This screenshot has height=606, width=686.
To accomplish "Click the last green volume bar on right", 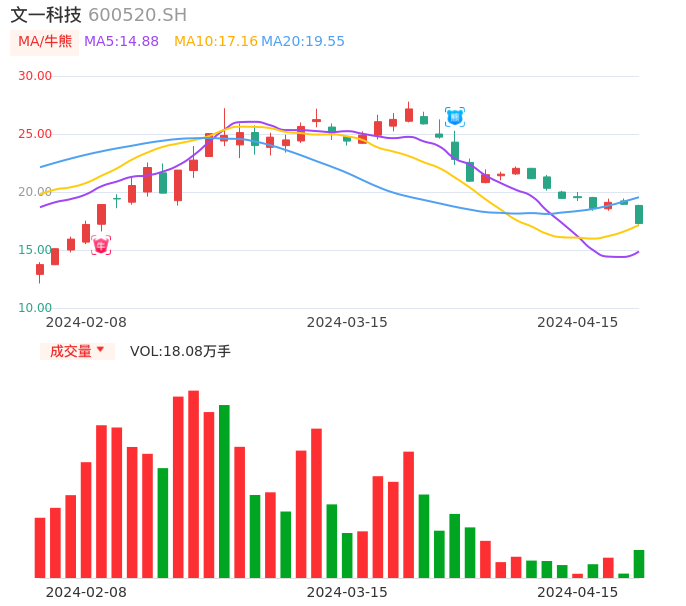I will tap(639, 564).
